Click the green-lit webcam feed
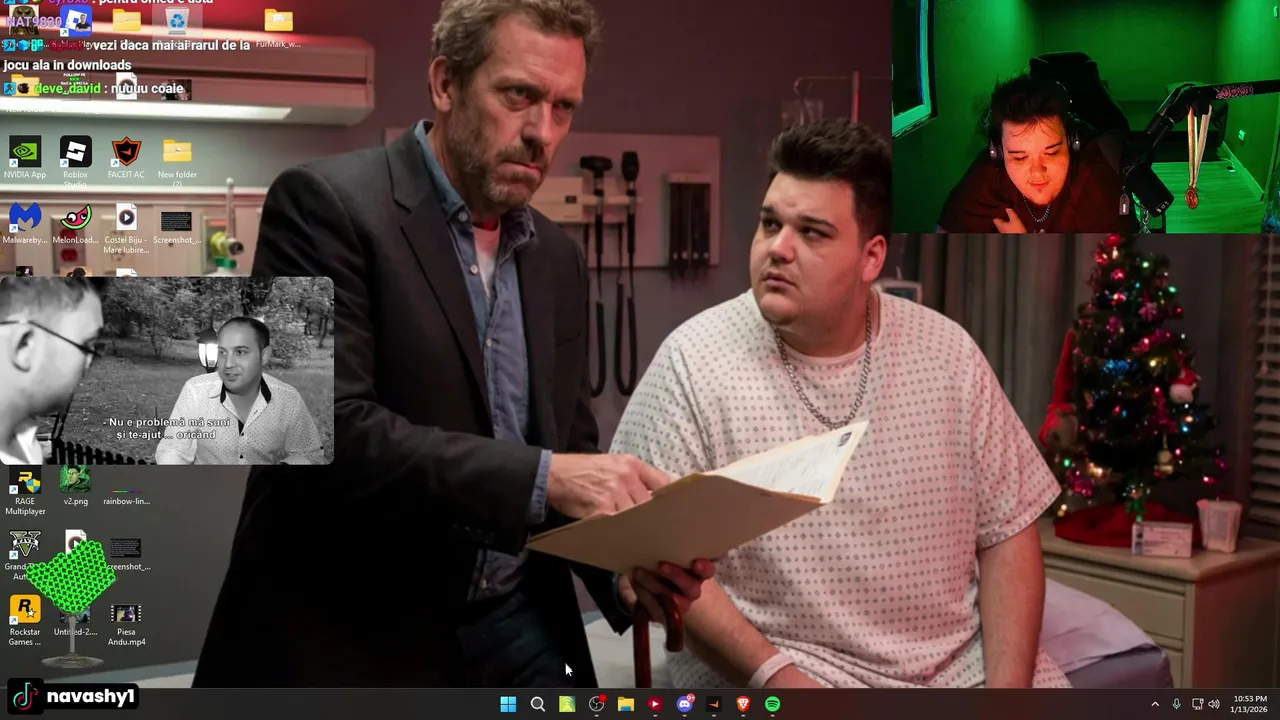 tap(1086, 117)
